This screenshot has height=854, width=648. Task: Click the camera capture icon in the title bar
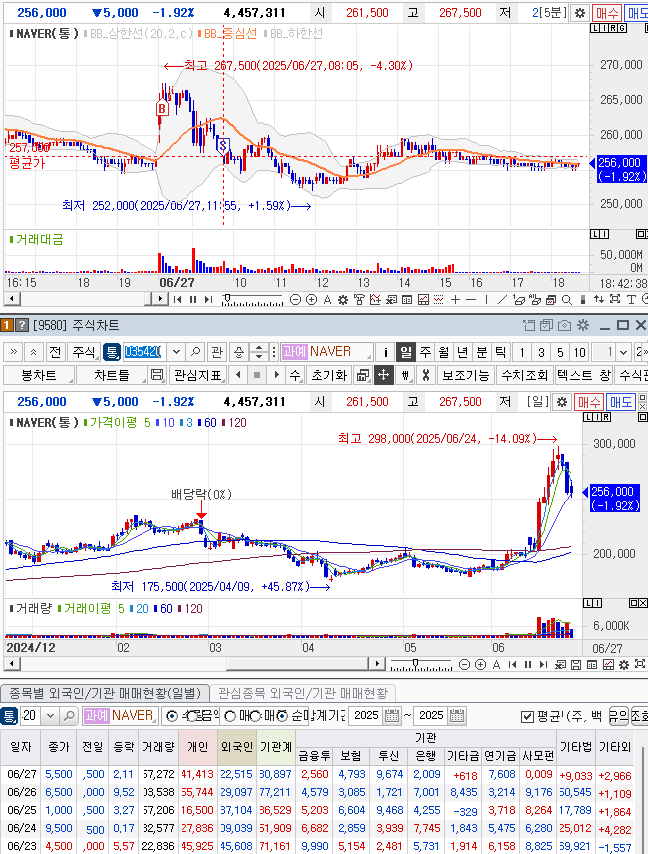565,325
